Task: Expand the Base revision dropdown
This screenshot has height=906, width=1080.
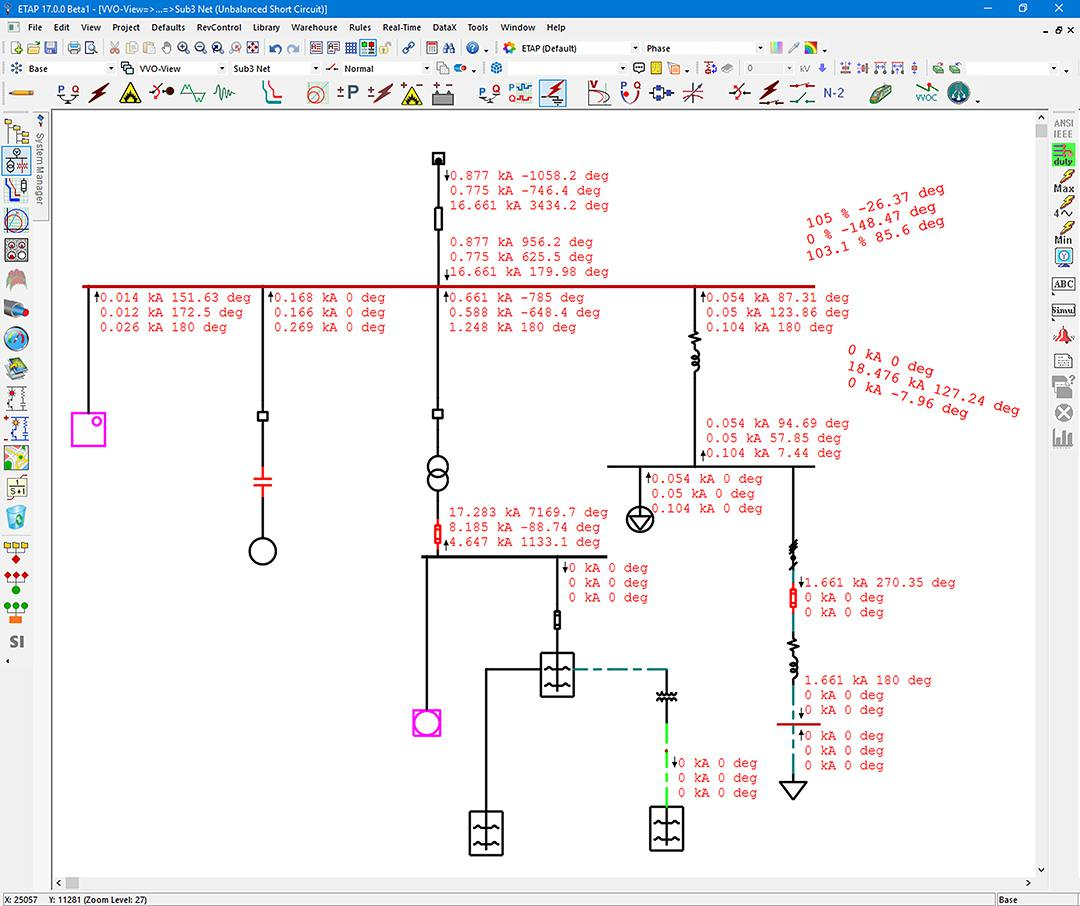Action: (x=109, y=69)
